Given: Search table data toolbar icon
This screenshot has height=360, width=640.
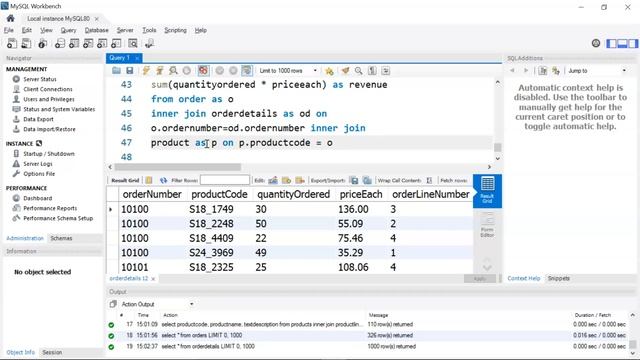Looking at the screenshot, I should (133, 43).
